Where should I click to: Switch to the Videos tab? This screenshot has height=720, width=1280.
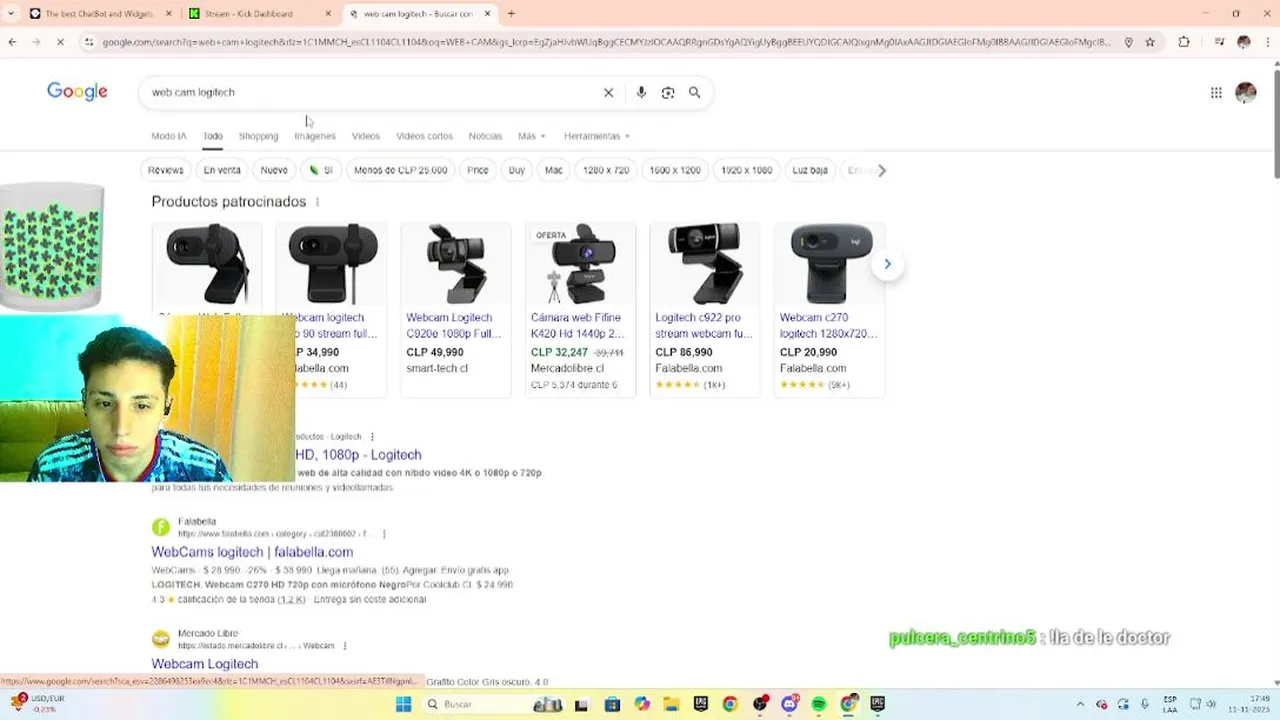(365, 136)
